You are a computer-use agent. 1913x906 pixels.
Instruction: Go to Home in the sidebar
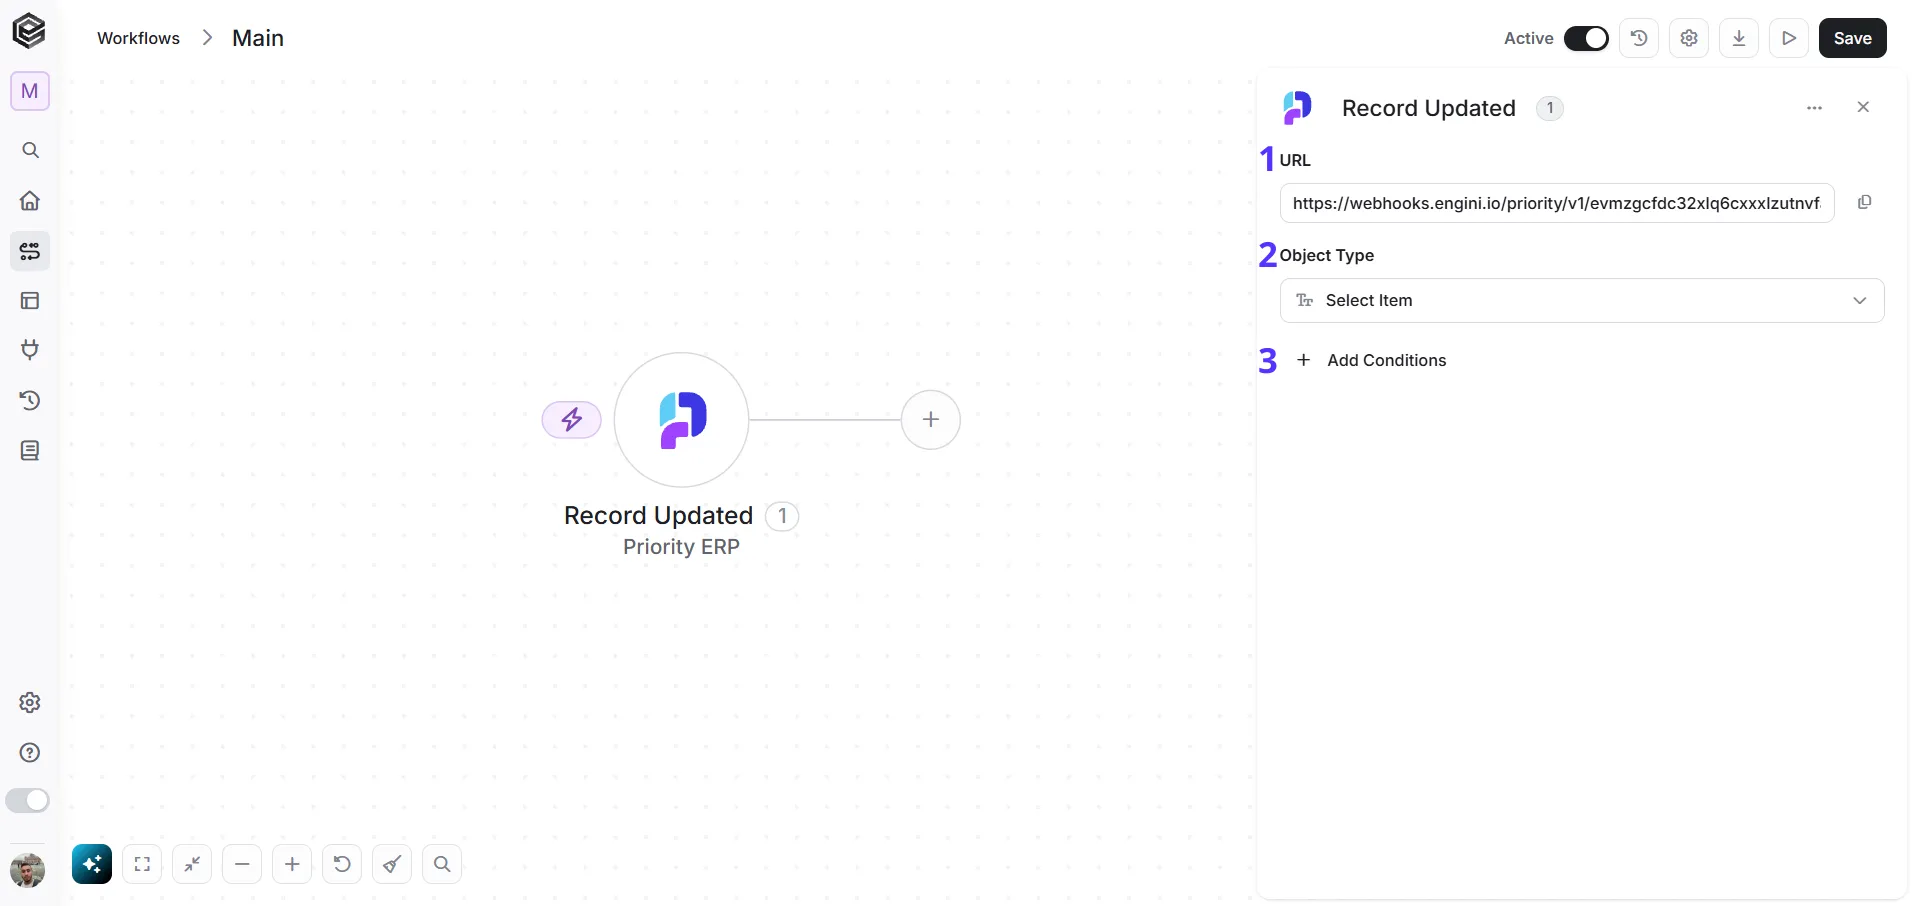tap(30, 200)
